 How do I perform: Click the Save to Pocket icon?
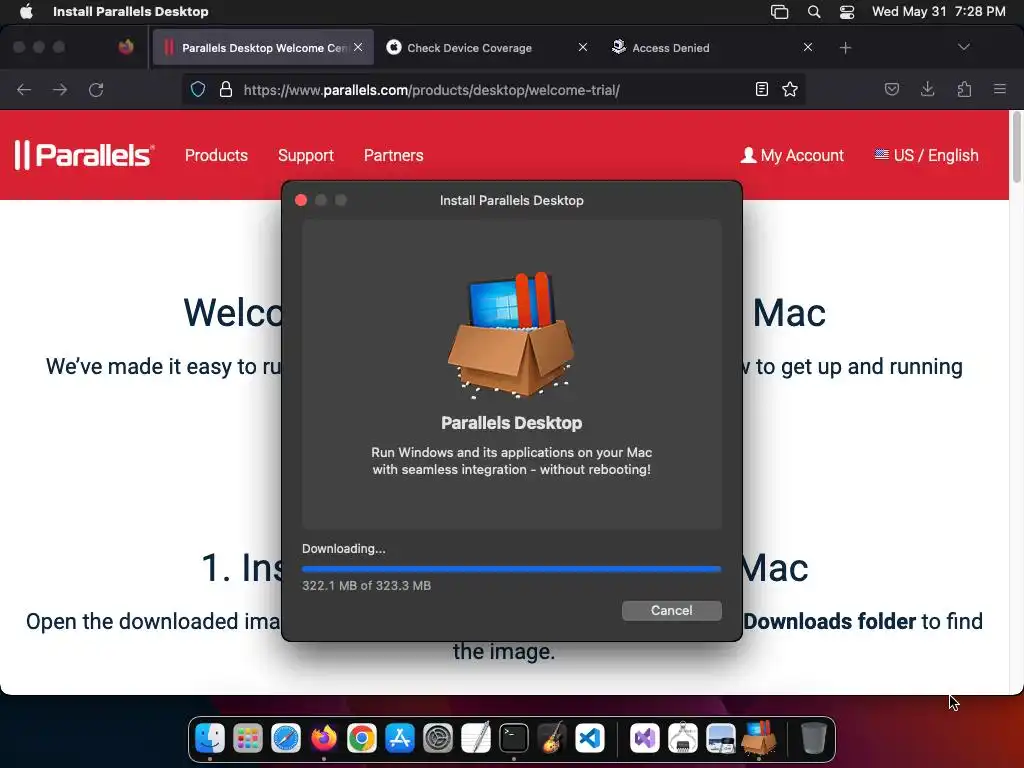891,89
